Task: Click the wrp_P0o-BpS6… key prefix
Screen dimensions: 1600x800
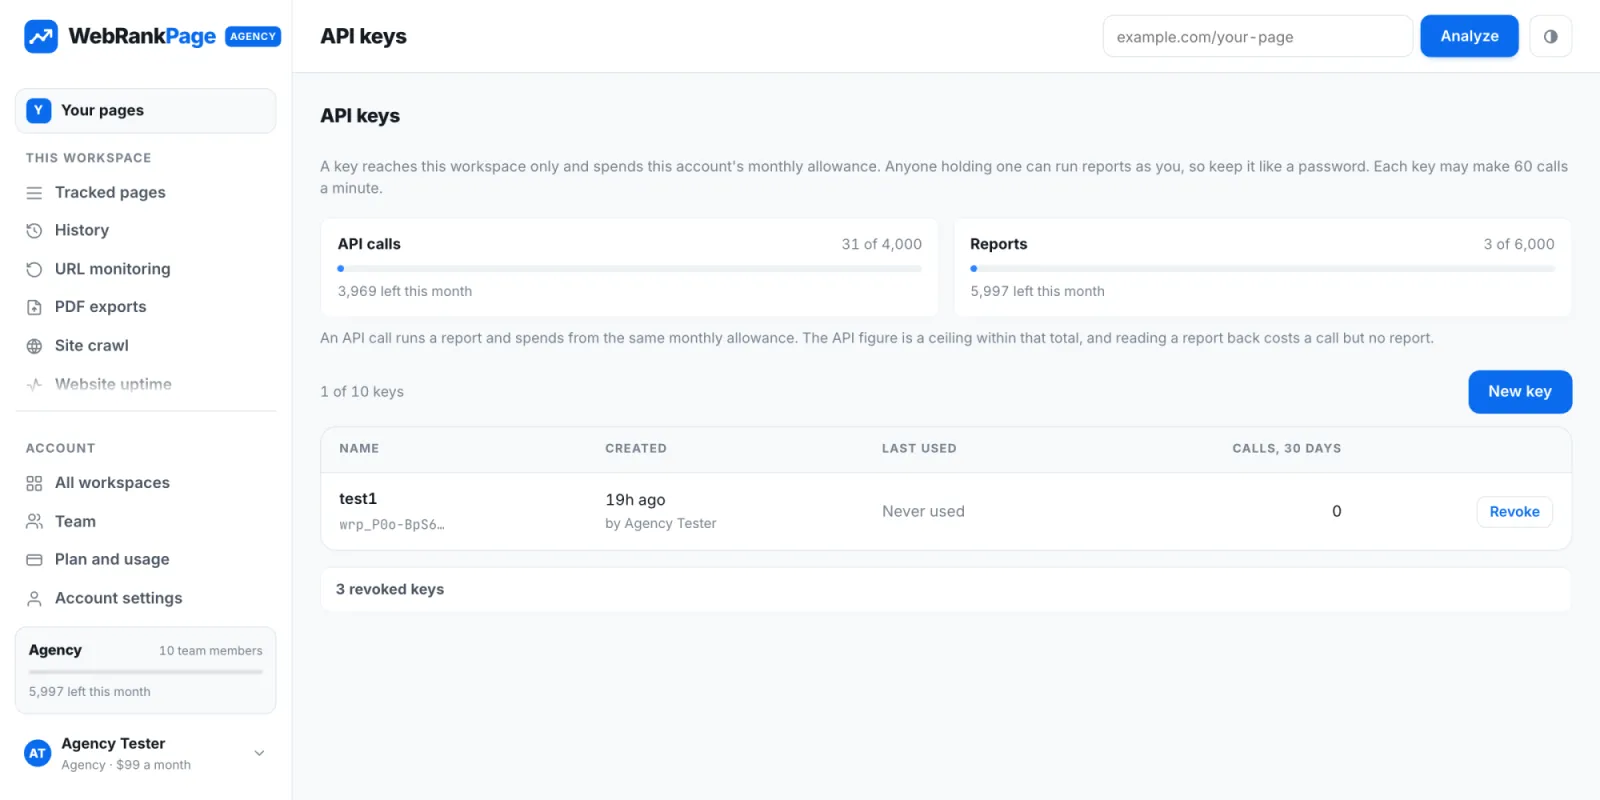Action: point(392,524)
